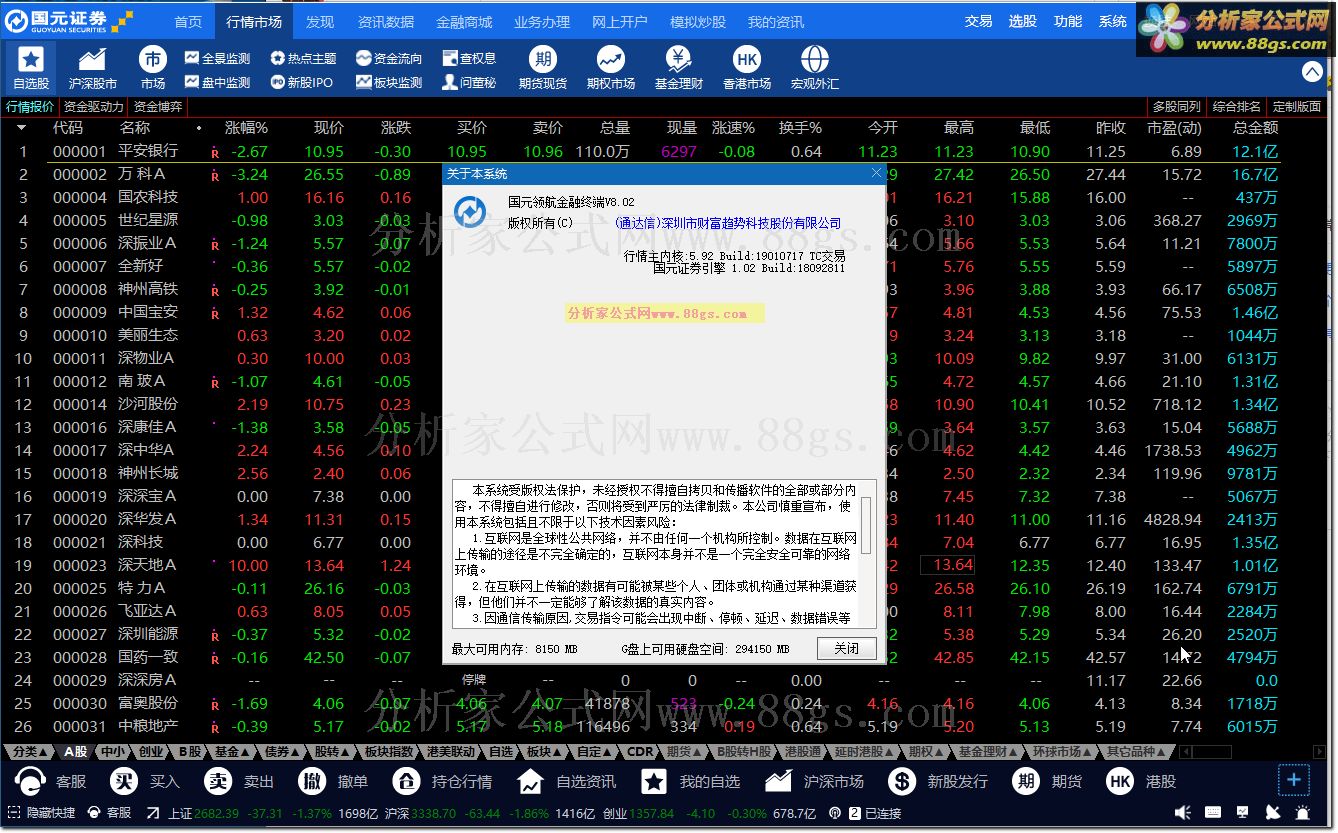1338x833 pixels.
Task: Open 我的自选 star icon
Action: pyautogui.click(x=654, y=781)
